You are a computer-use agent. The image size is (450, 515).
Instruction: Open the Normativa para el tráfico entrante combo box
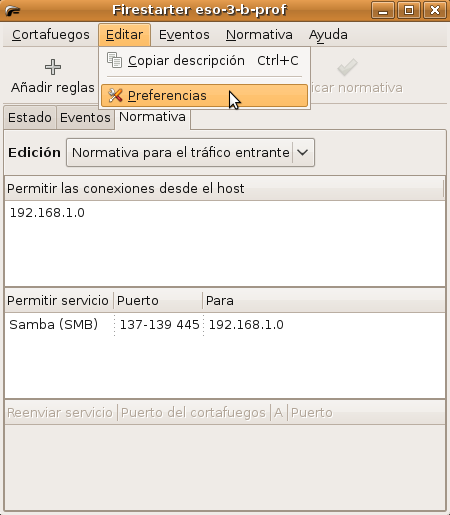point(190,152)
